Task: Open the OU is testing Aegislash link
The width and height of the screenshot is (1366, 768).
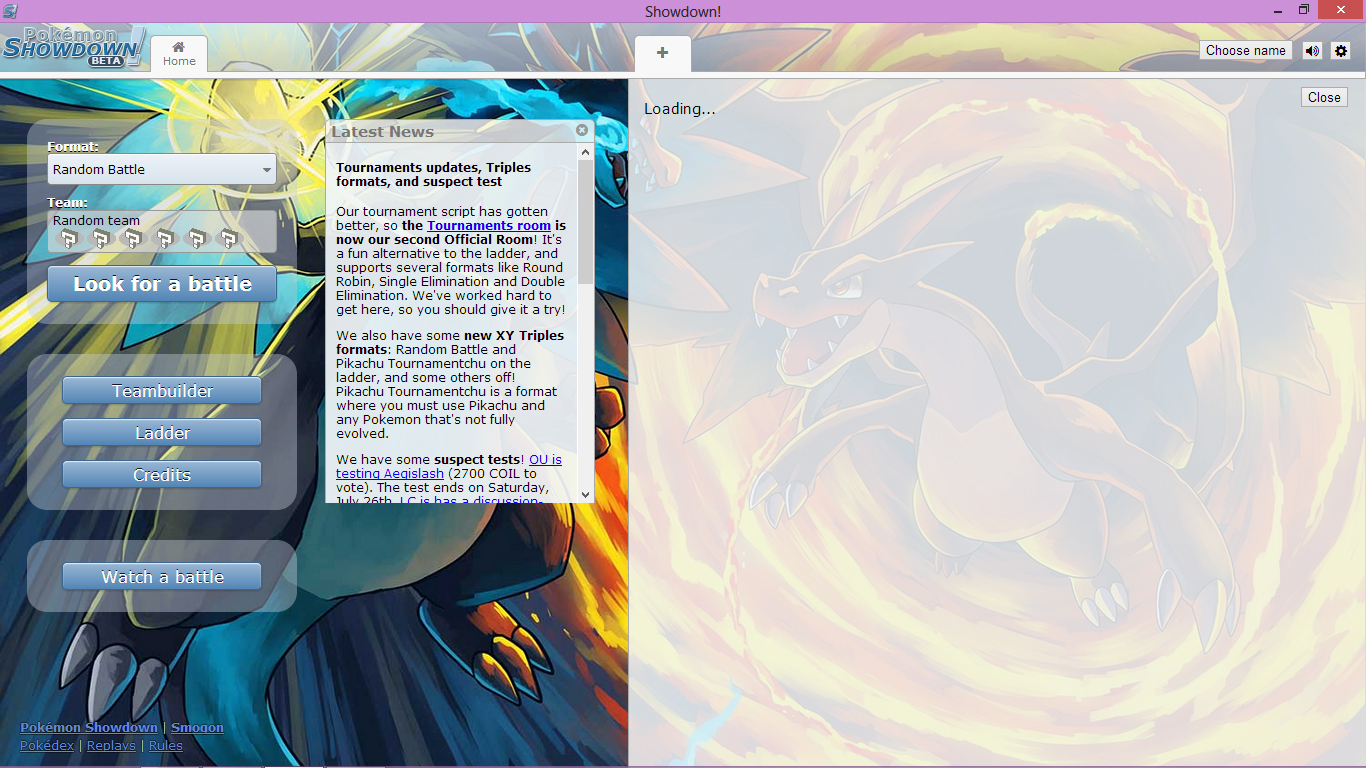Action: click(449, 467)
